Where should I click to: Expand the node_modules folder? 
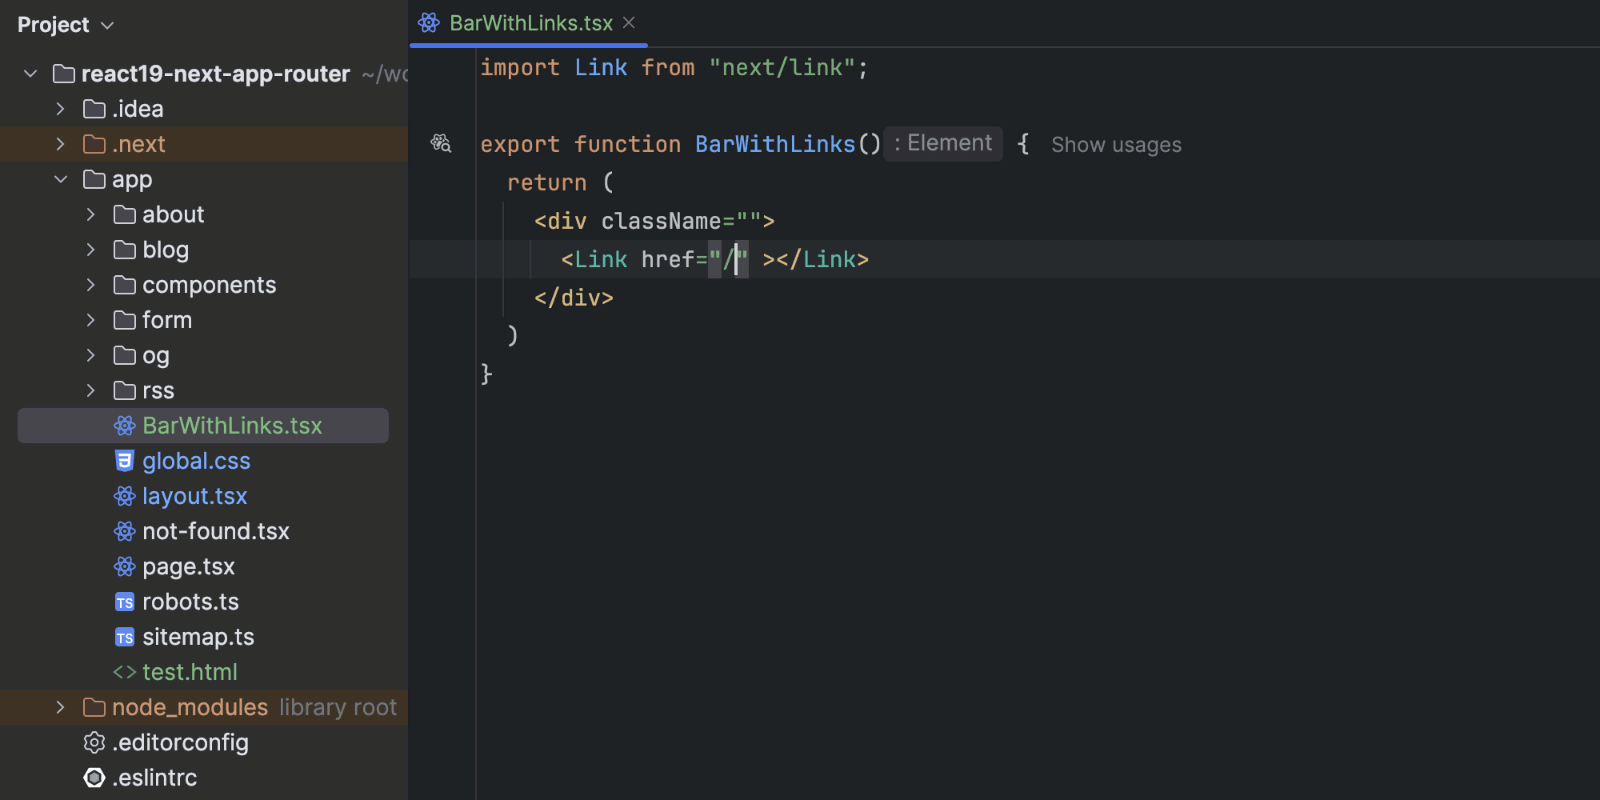tap(60, 707)
